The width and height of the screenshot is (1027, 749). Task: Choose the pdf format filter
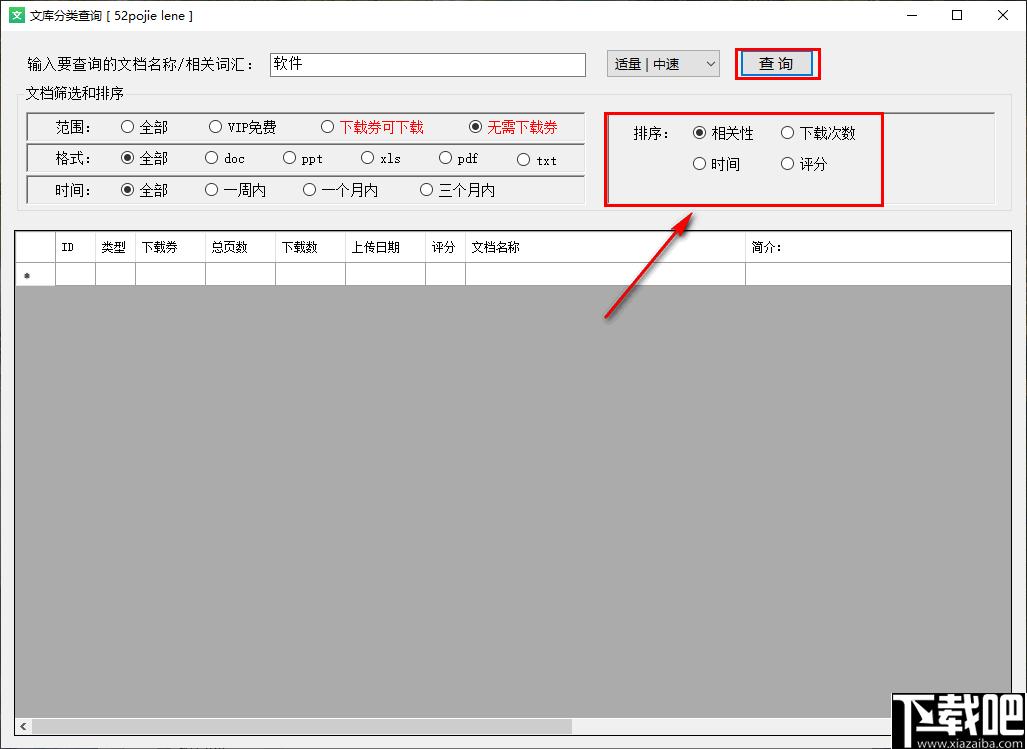[x=458, y=158]
